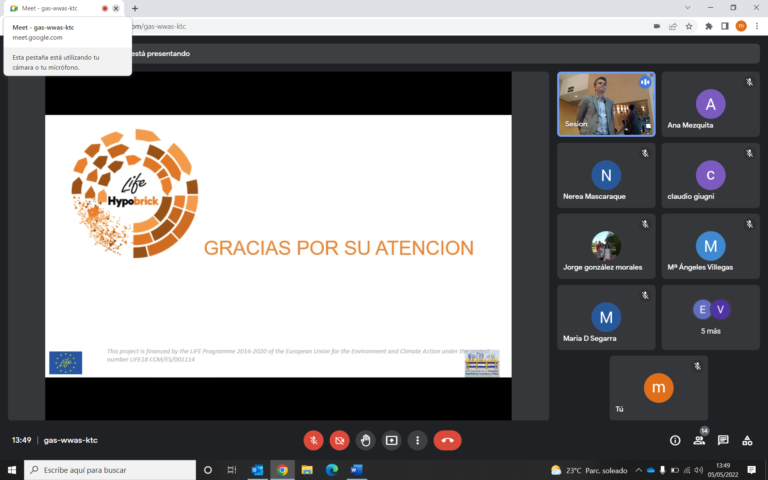Click the Life Hypobrick logo on the slide
The image size is (768, 480).
click(135, 193)
